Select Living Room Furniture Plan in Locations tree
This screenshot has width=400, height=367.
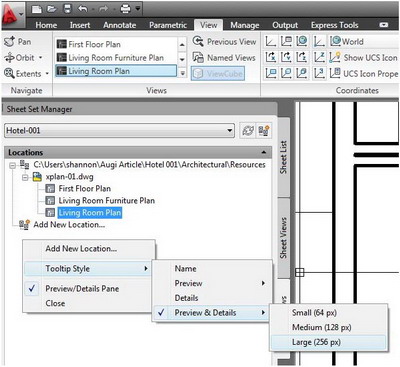[107, 201]
